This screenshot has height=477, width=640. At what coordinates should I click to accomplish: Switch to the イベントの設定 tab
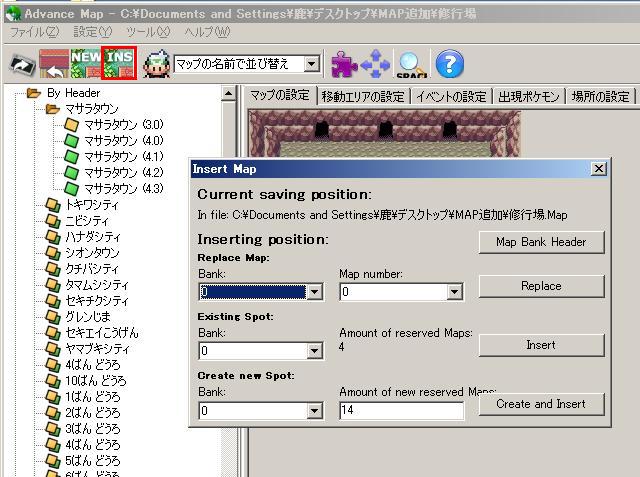[x=450, y=96]
